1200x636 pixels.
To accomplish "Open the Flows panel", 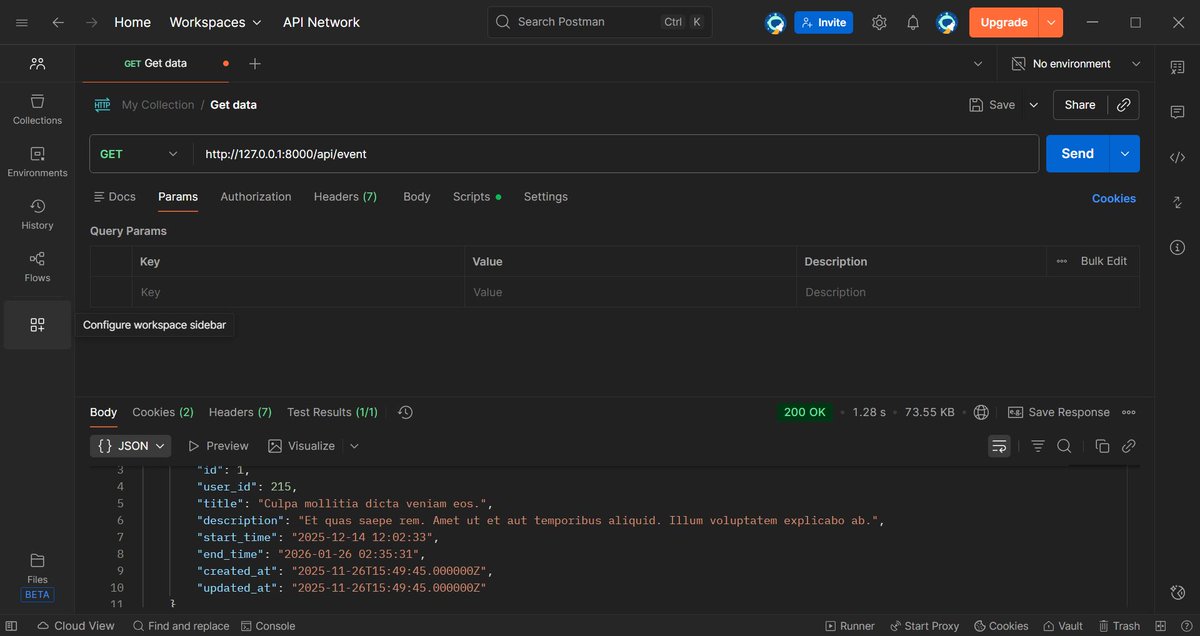I will pos(36,267).
